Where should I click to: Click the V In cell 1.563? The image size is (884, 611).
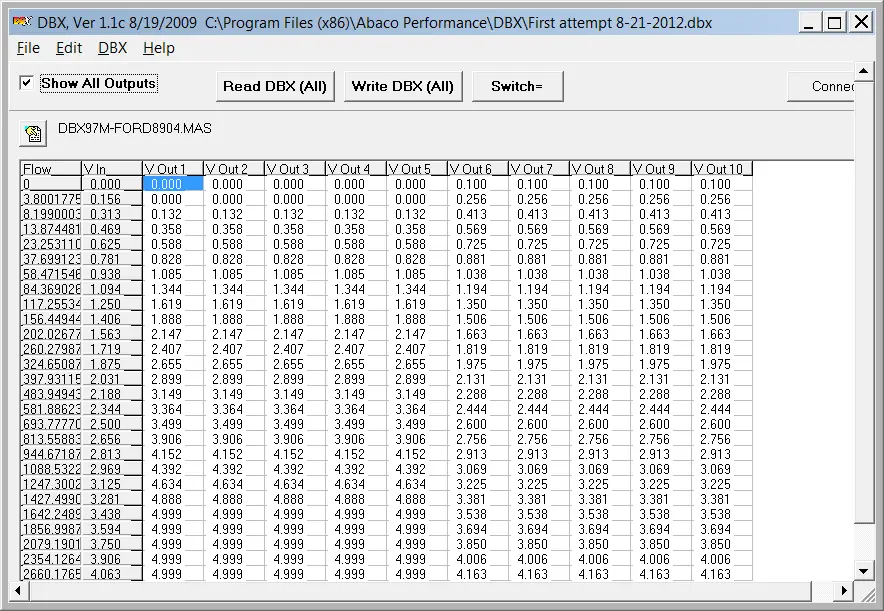coord(112,334)
